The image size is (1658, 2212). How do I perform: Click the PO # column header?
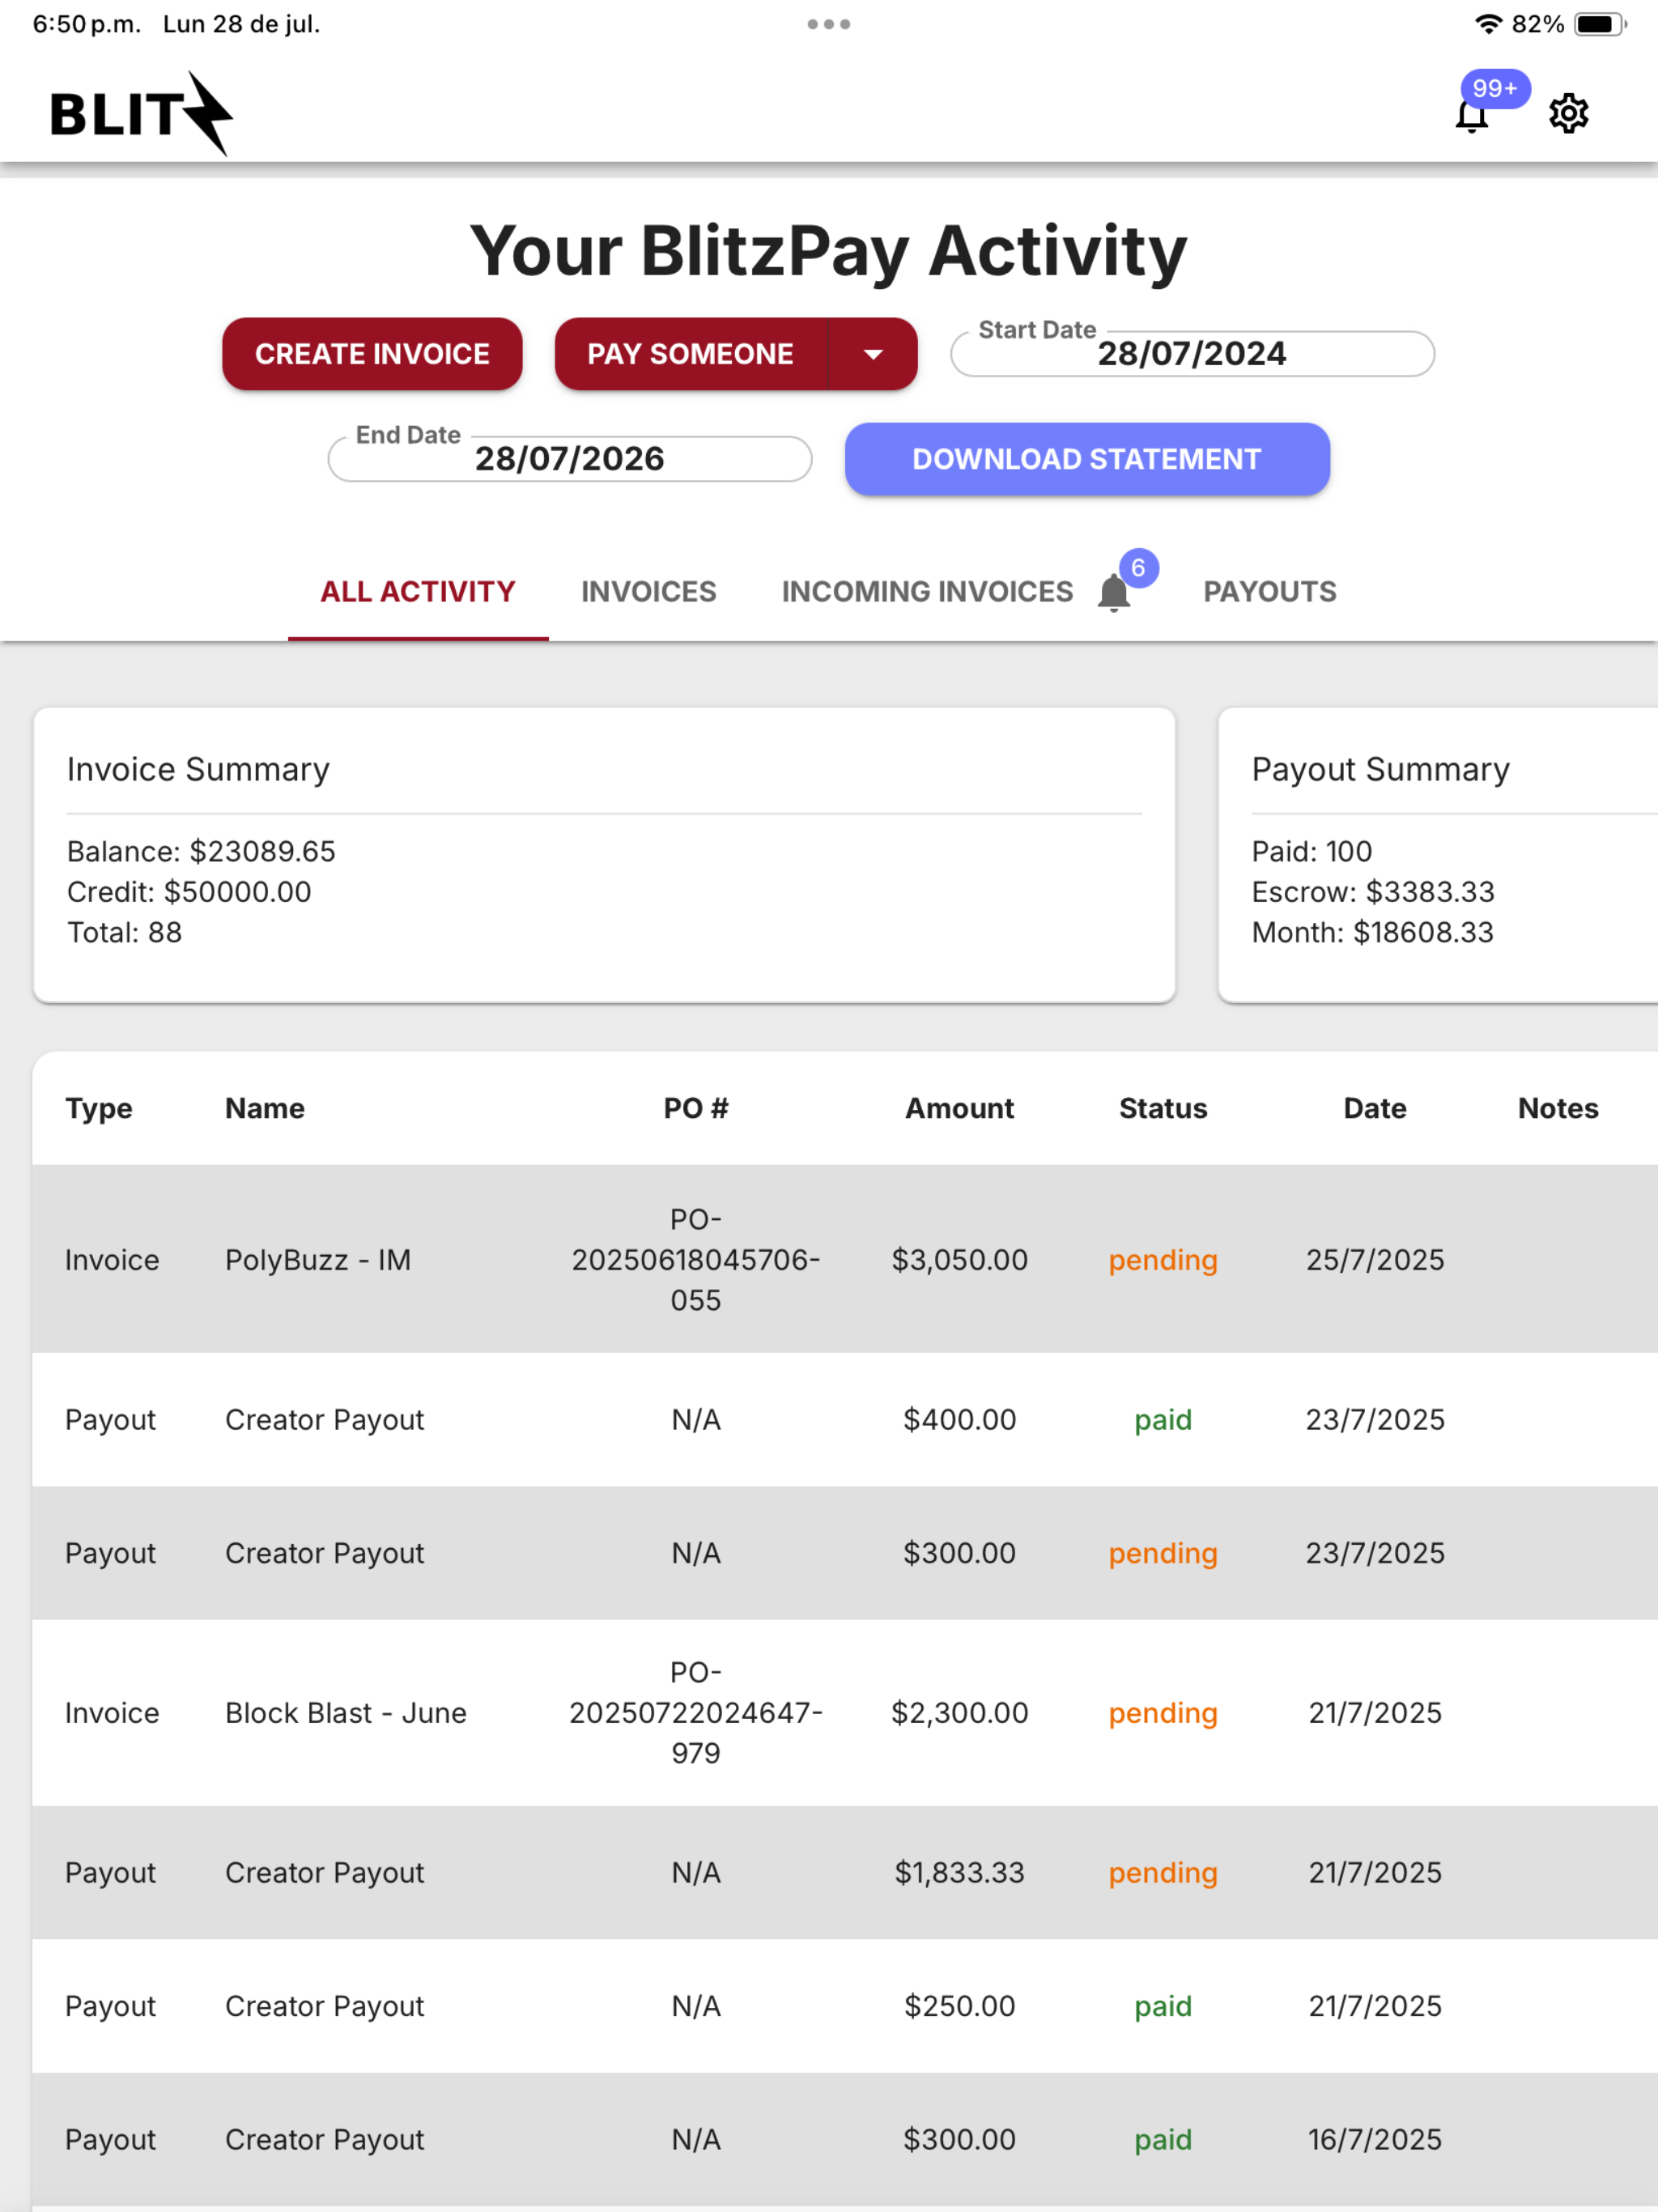pos(696,1108)
